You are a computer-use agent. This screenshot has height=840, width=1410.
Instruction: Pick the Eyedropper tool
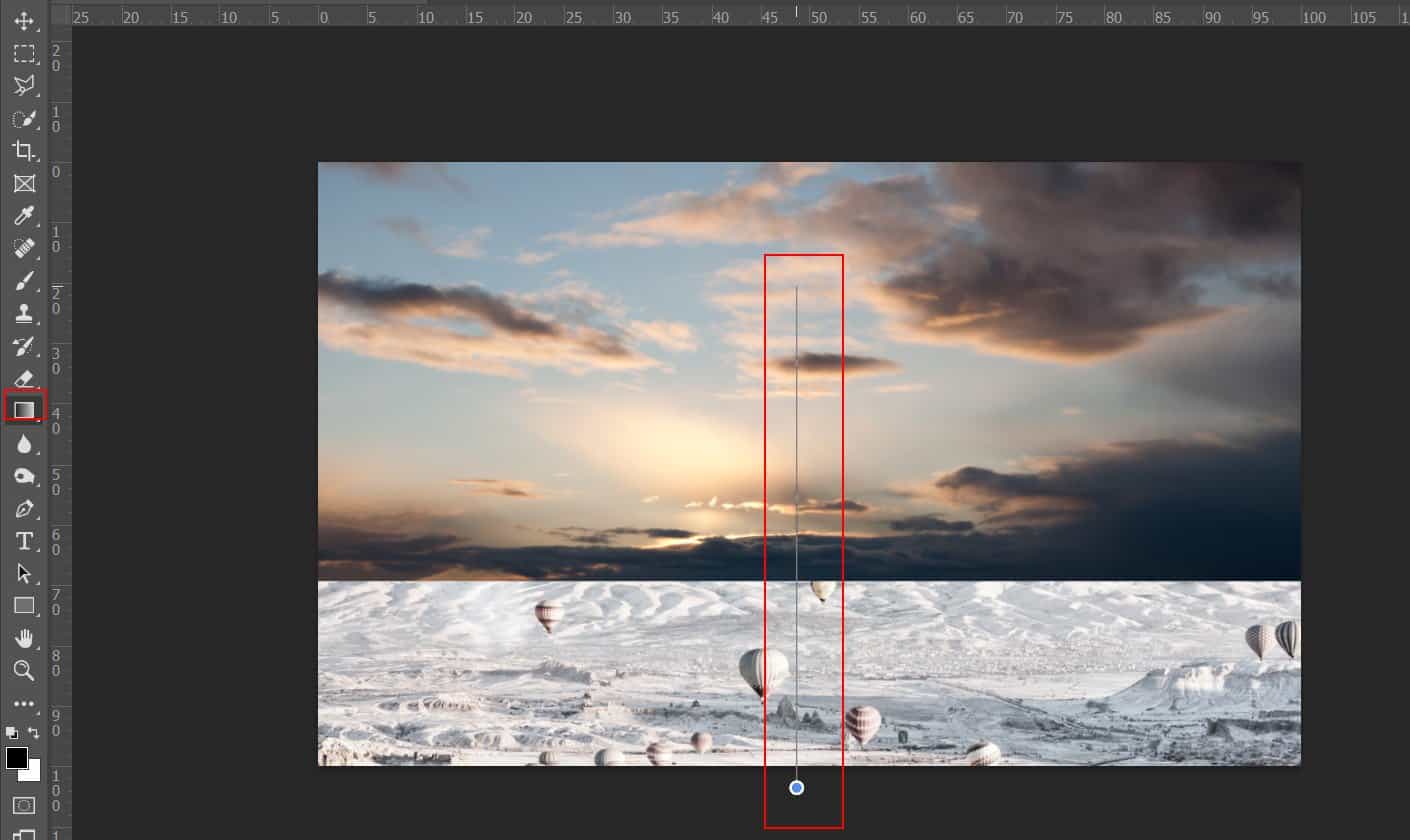pyautogui.click(x=24, y=216)
